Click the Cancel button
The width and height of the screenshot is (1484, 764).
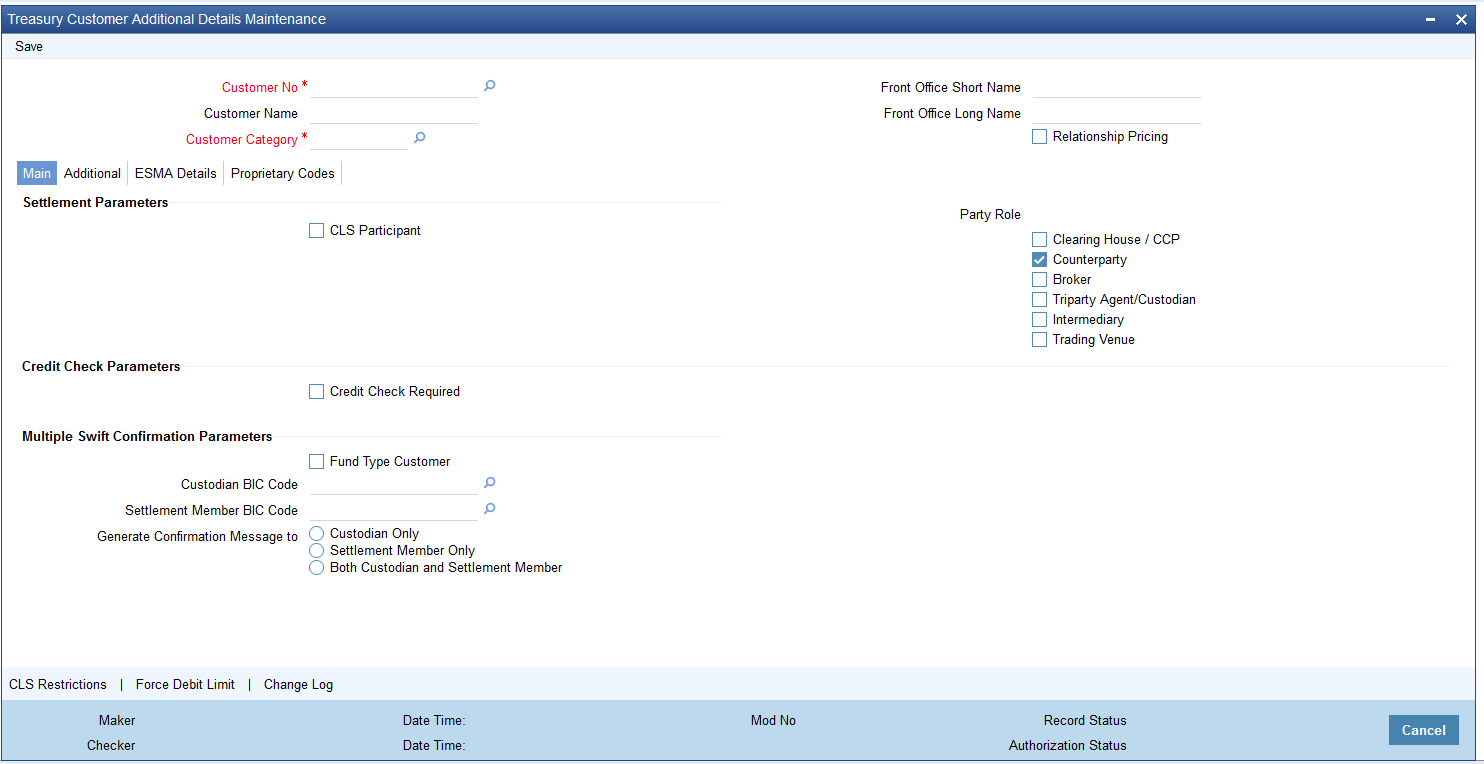point(1424,730)
